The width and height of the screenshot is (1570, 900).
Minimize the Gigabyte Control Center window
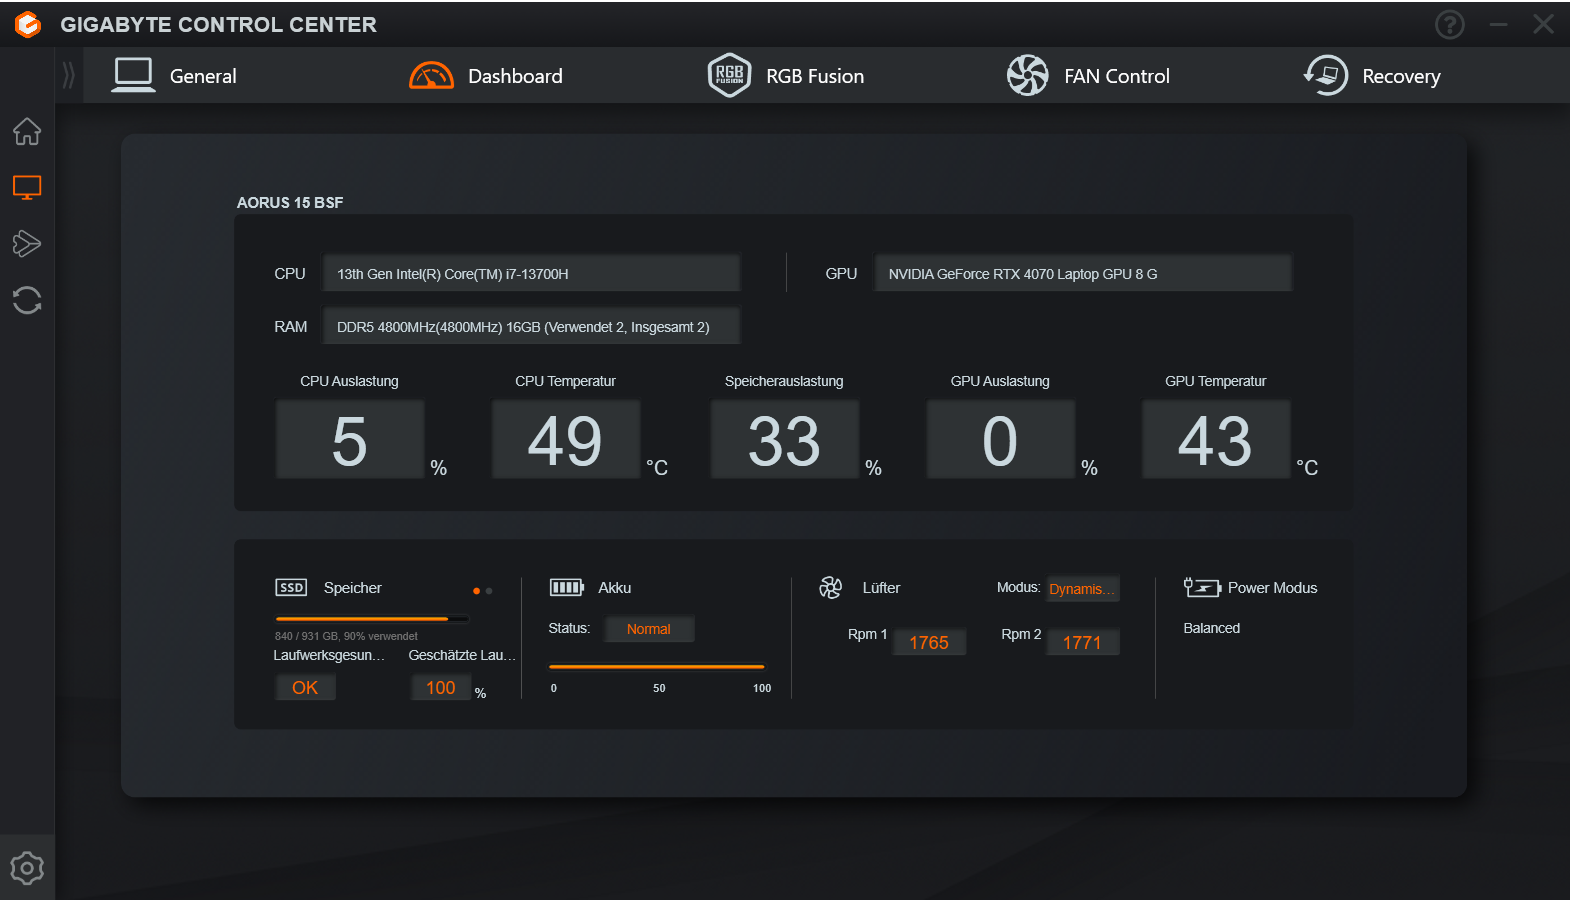click(x=1498, y=24)
